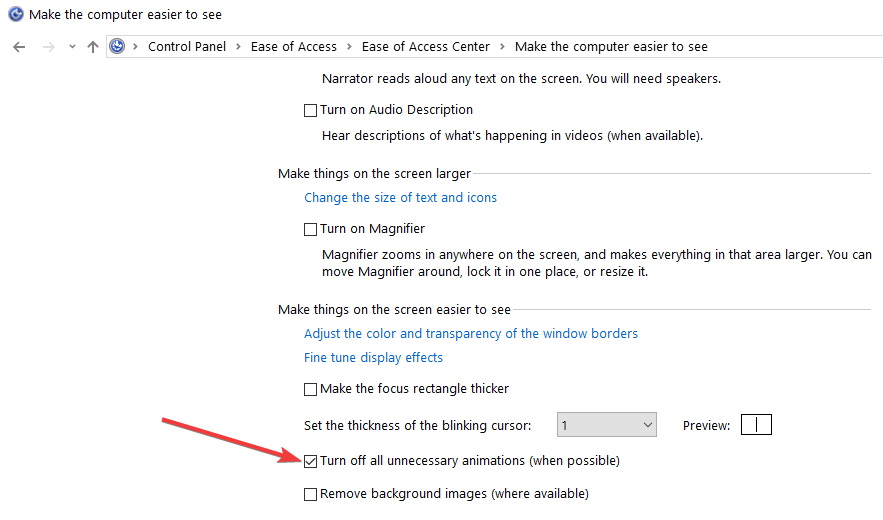Image resolution: width=883 pixels, height=520 pixels.
Task: Open the recent locations dropdown chevron
Action: point(72,47)
